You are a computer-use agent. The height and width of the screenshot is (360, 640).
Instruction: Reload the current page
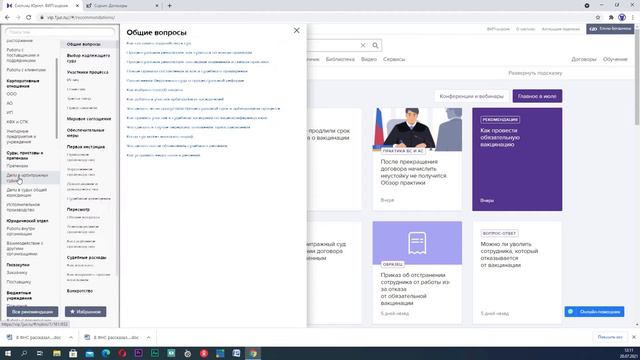point(29,18)
